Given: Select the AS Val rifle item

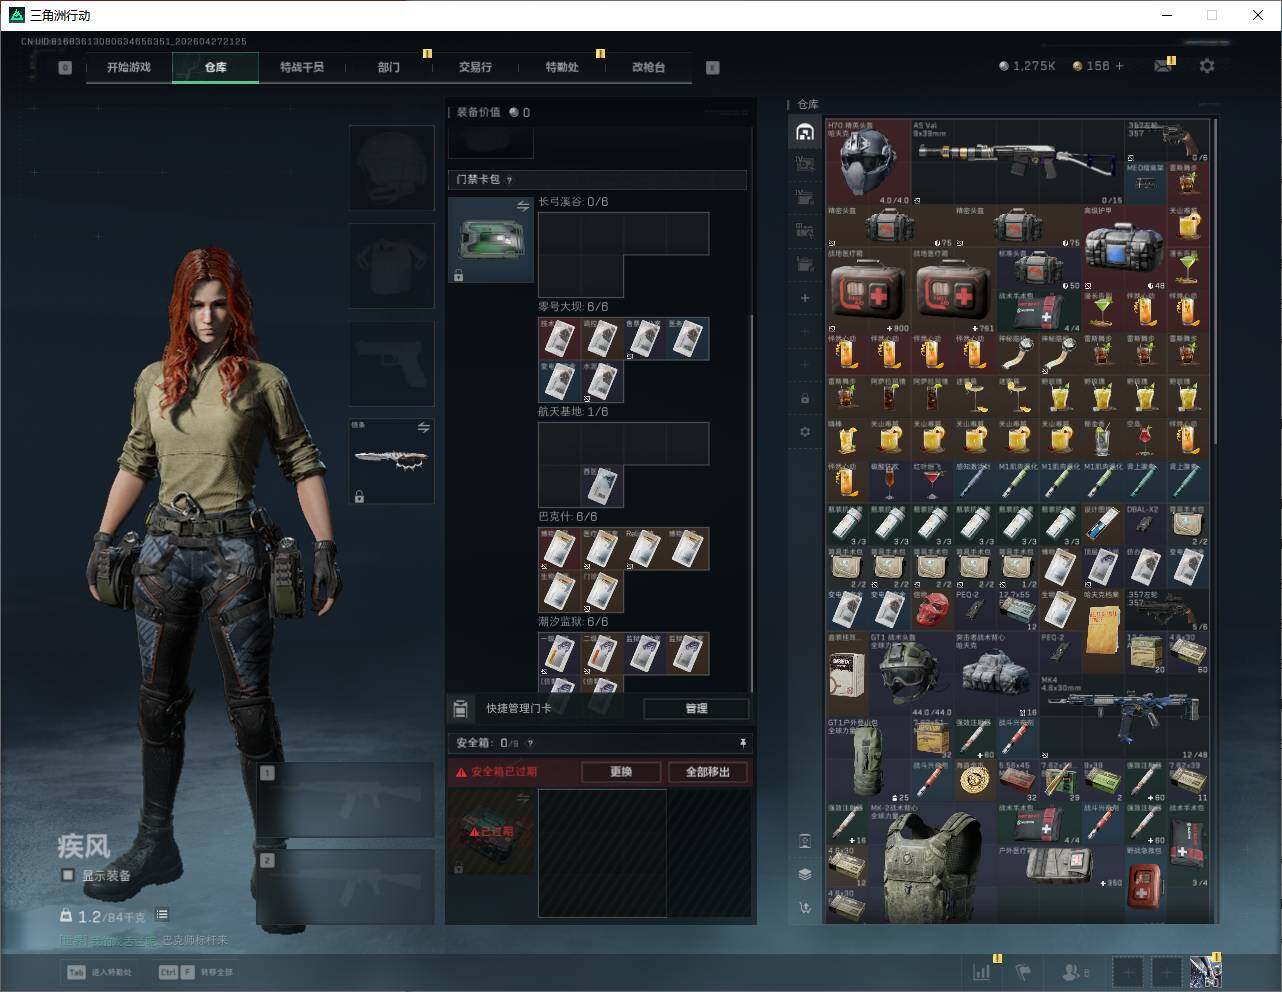Looking at the screenshot, I should click(x=1018, y=162).
